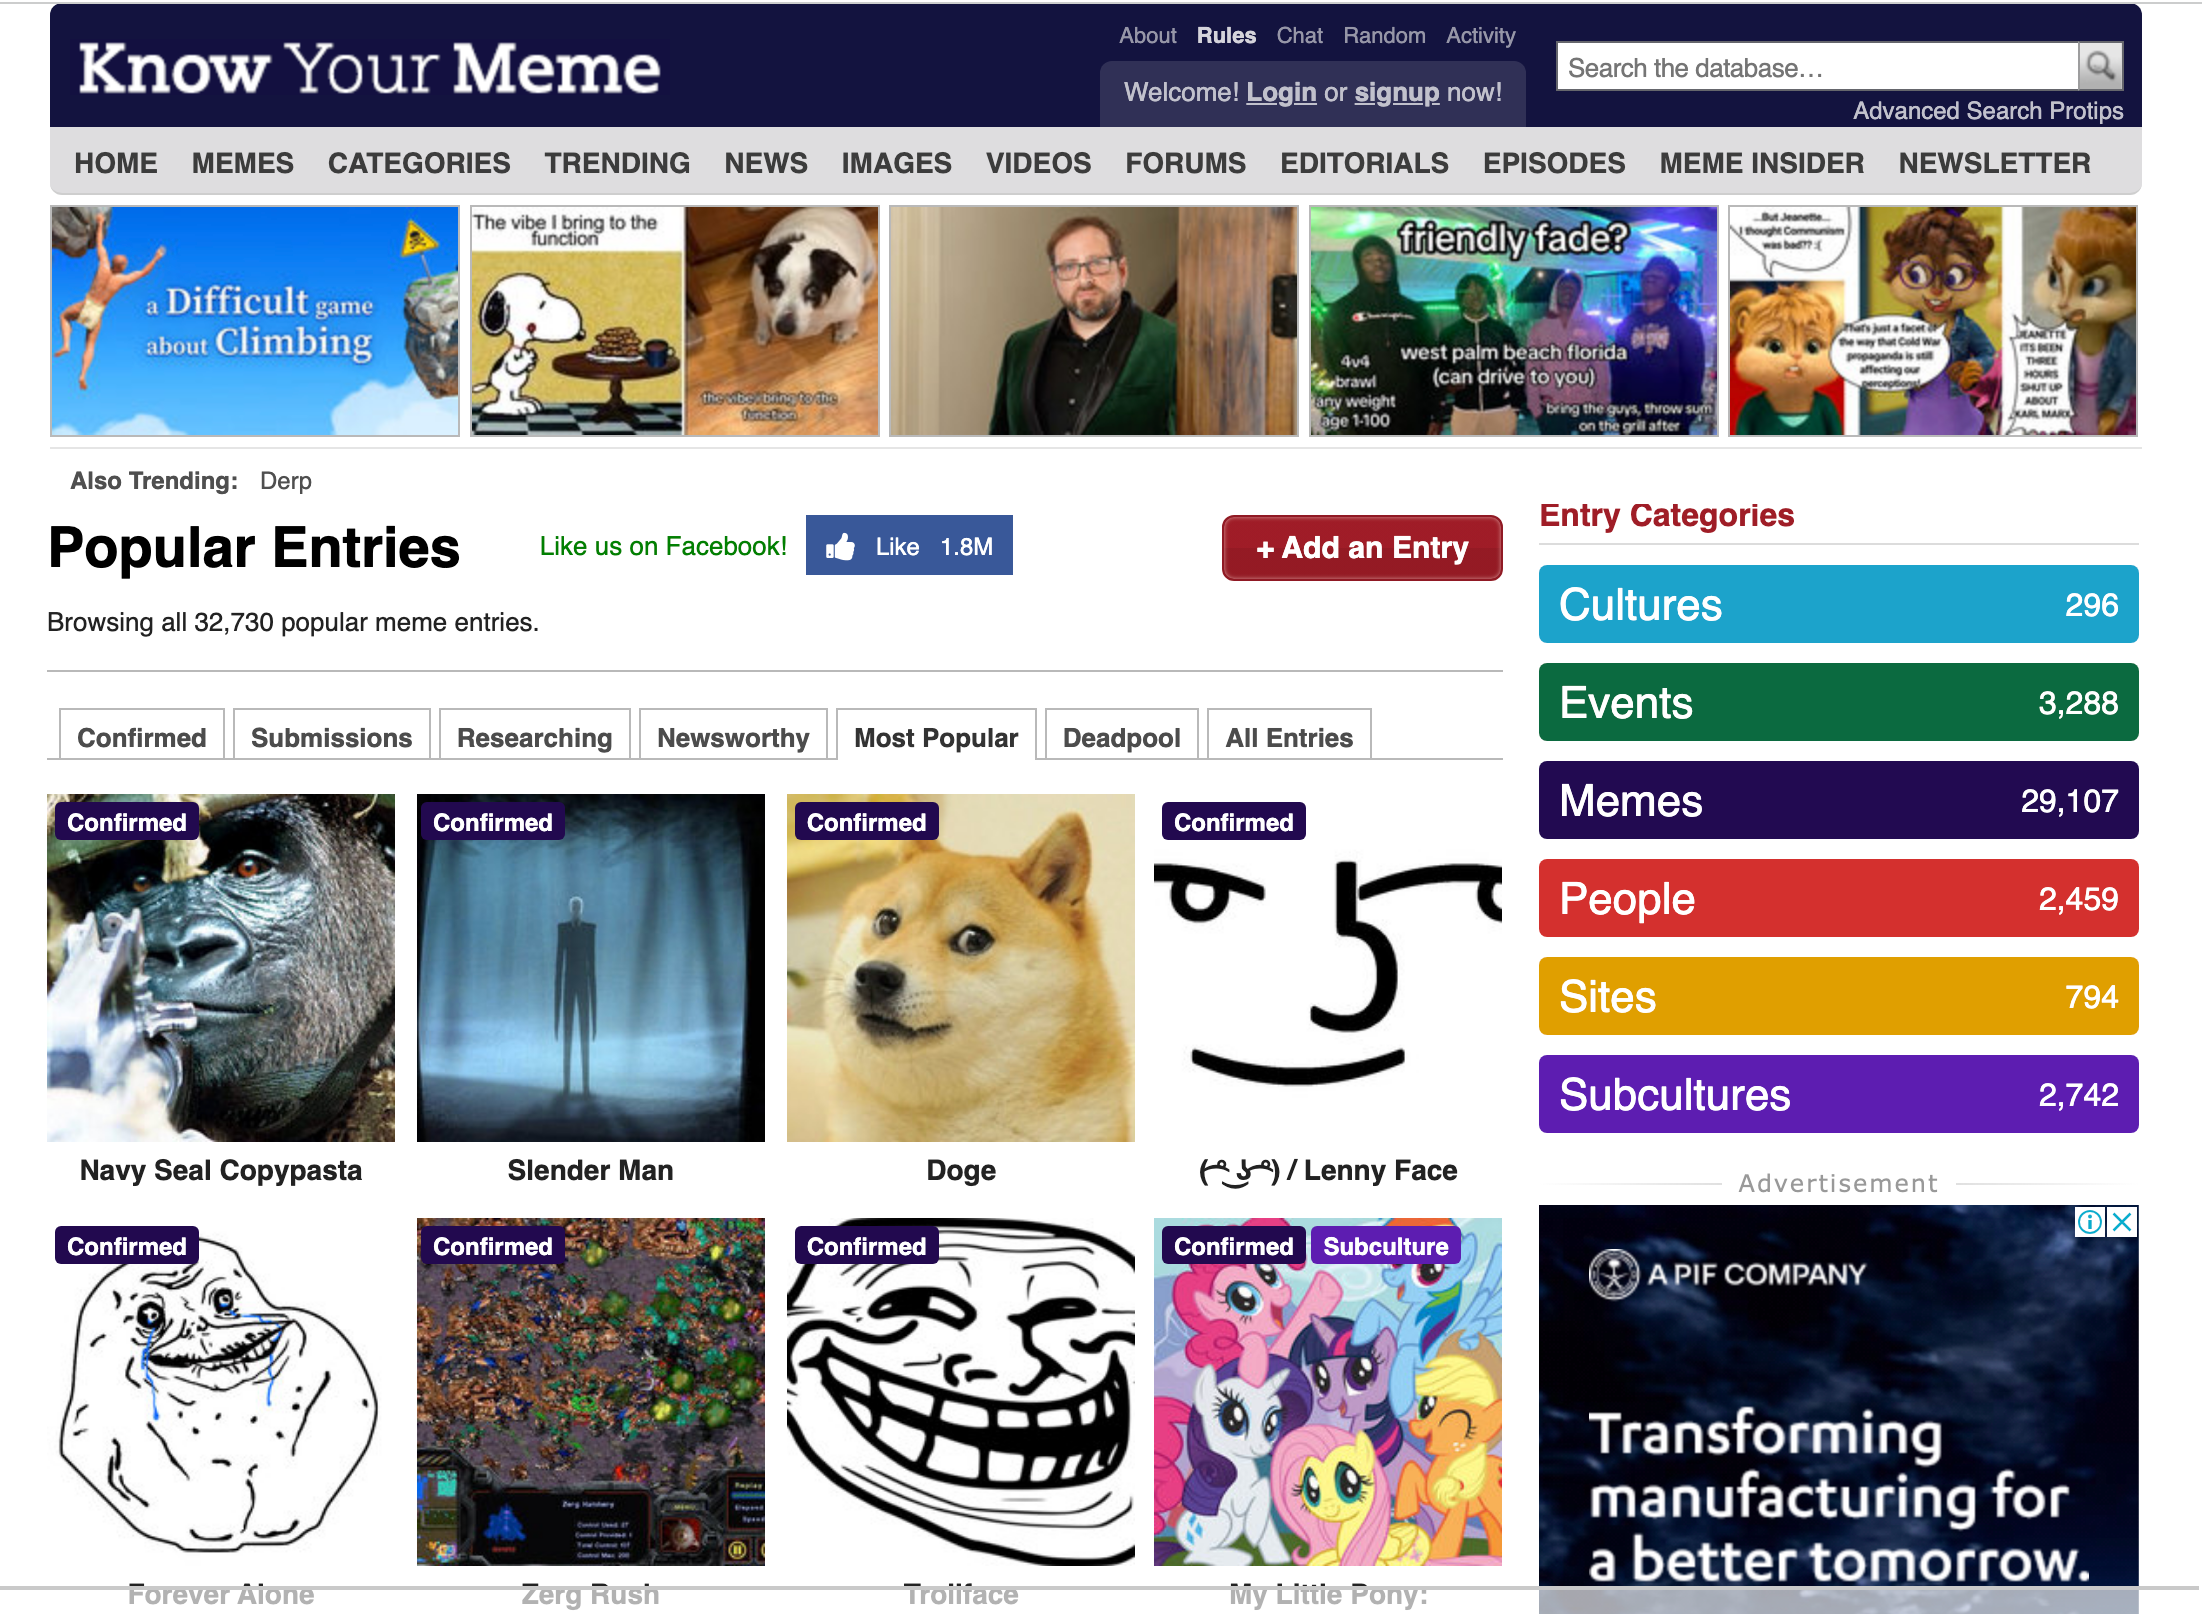Click the Add an Entry button
Viewport: 2202px width, 1614px height.
1362,548
